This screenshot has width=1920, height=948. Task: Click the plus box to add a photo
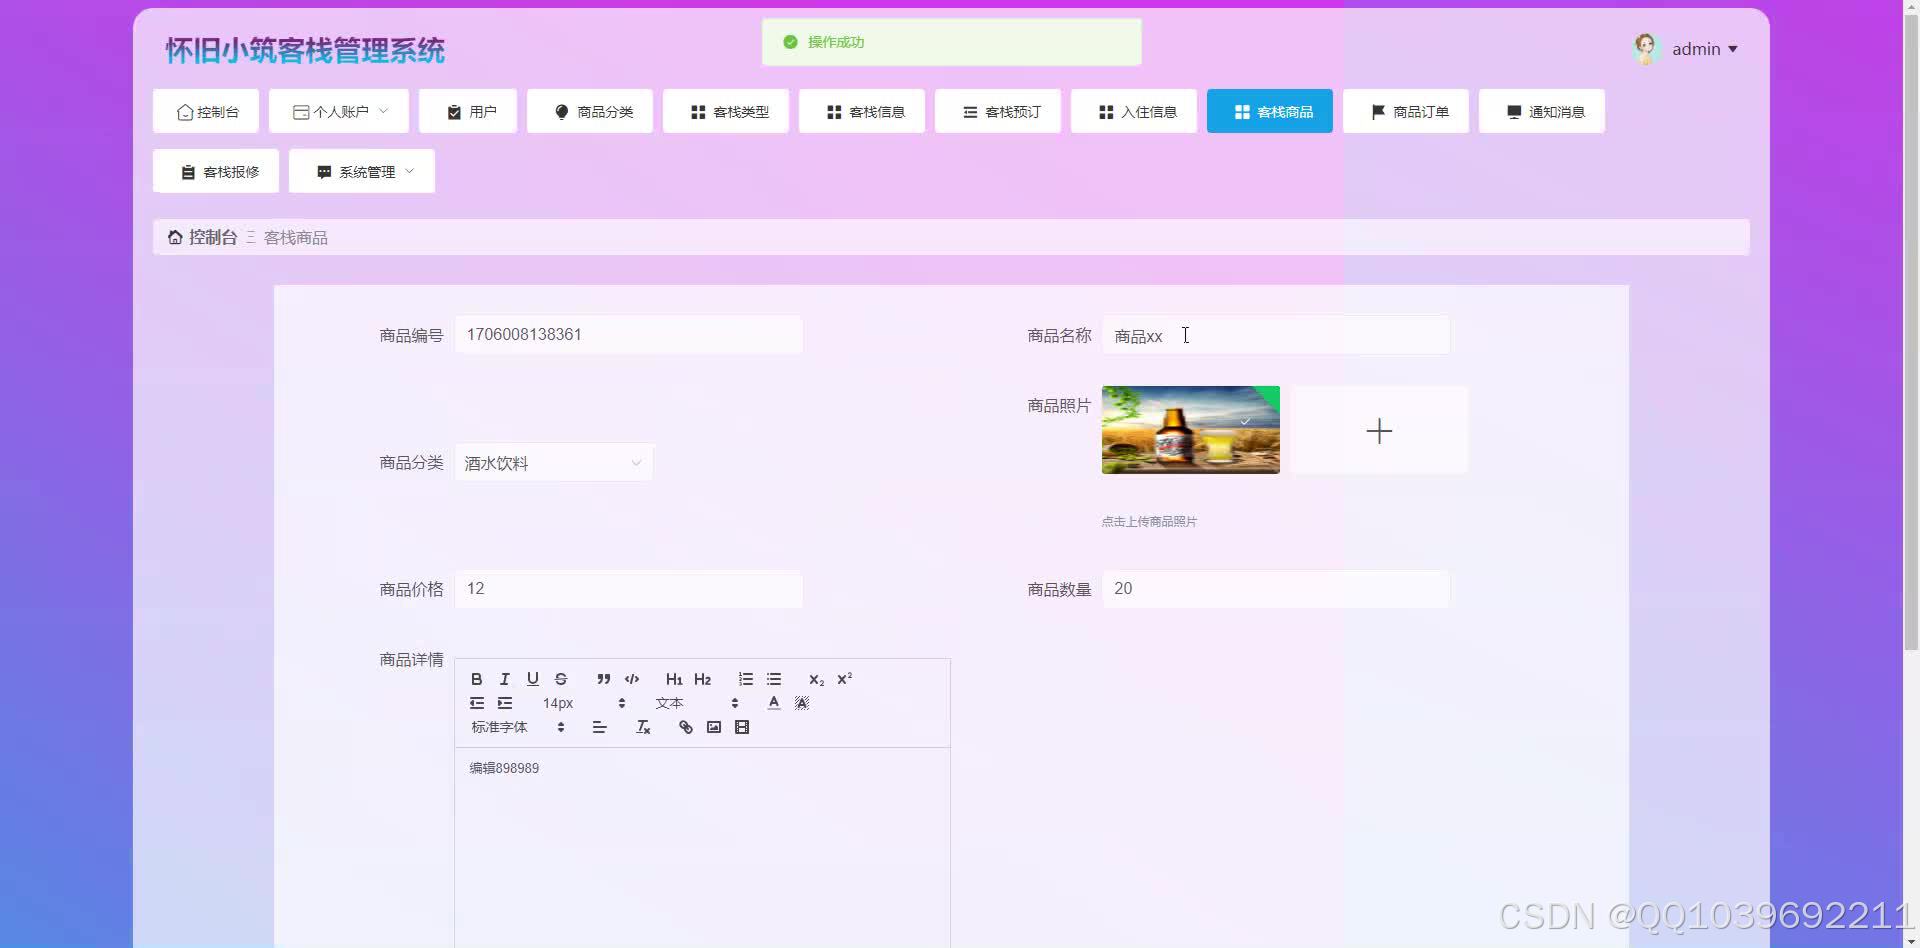1379,430
